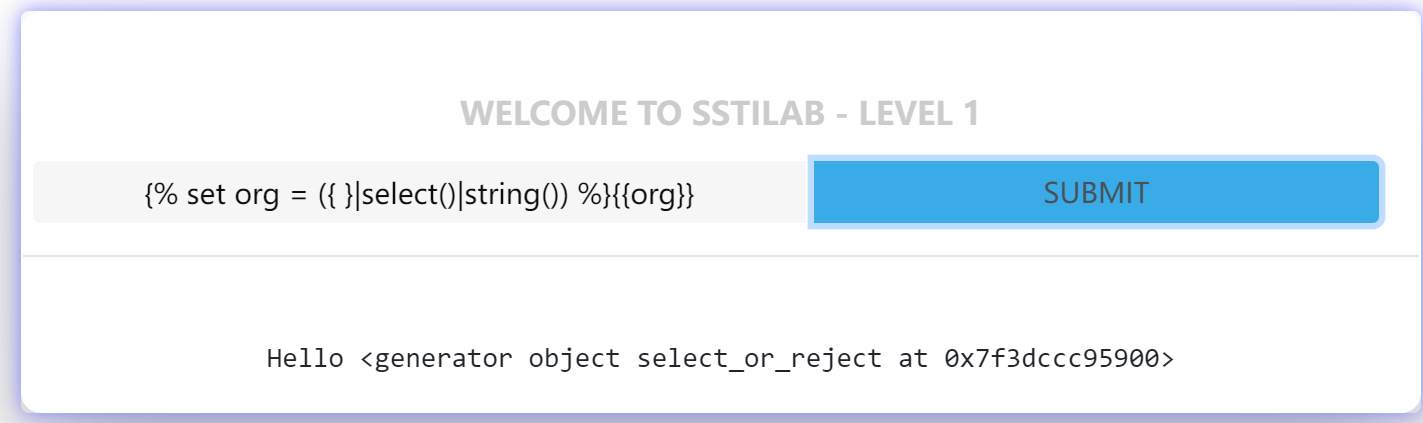Click the WELCOME TO SSTILAB heading
The height and width of the screenshot is (423, 1423).
pos(720,114)
